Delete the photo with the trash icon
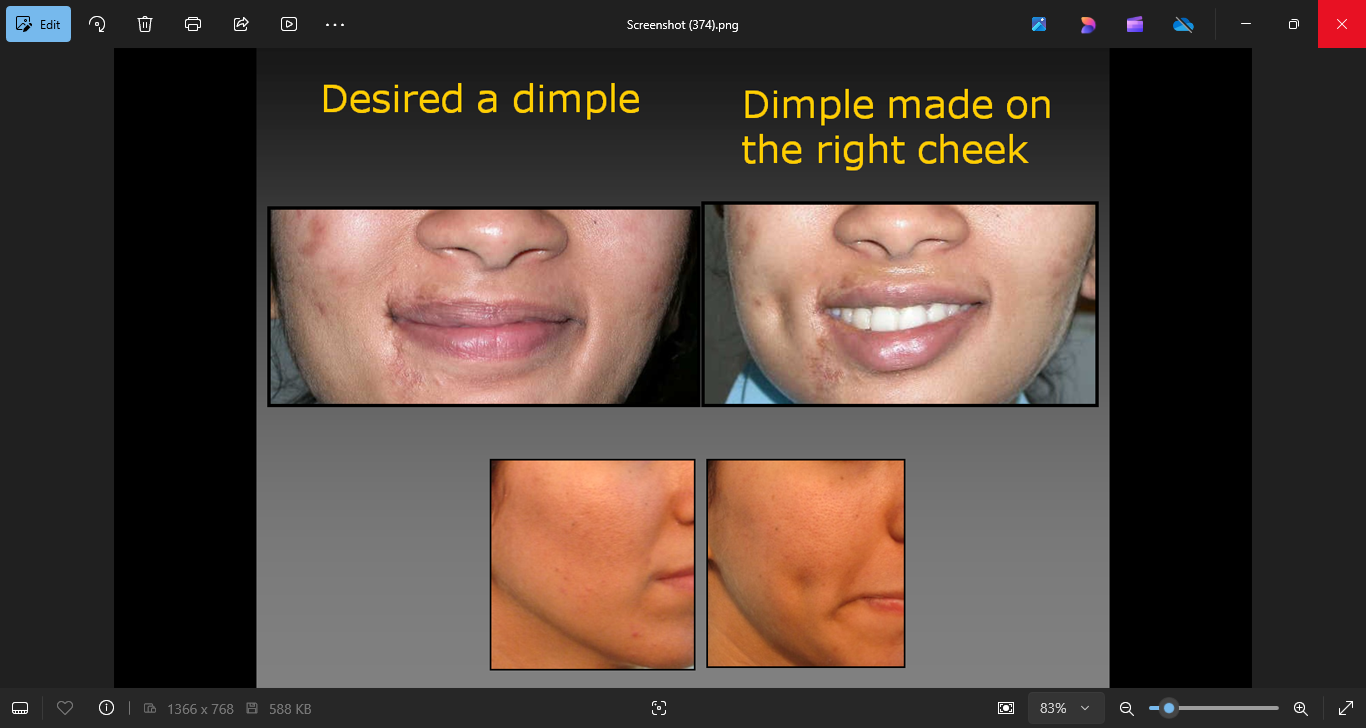 [x=145, y=24]
